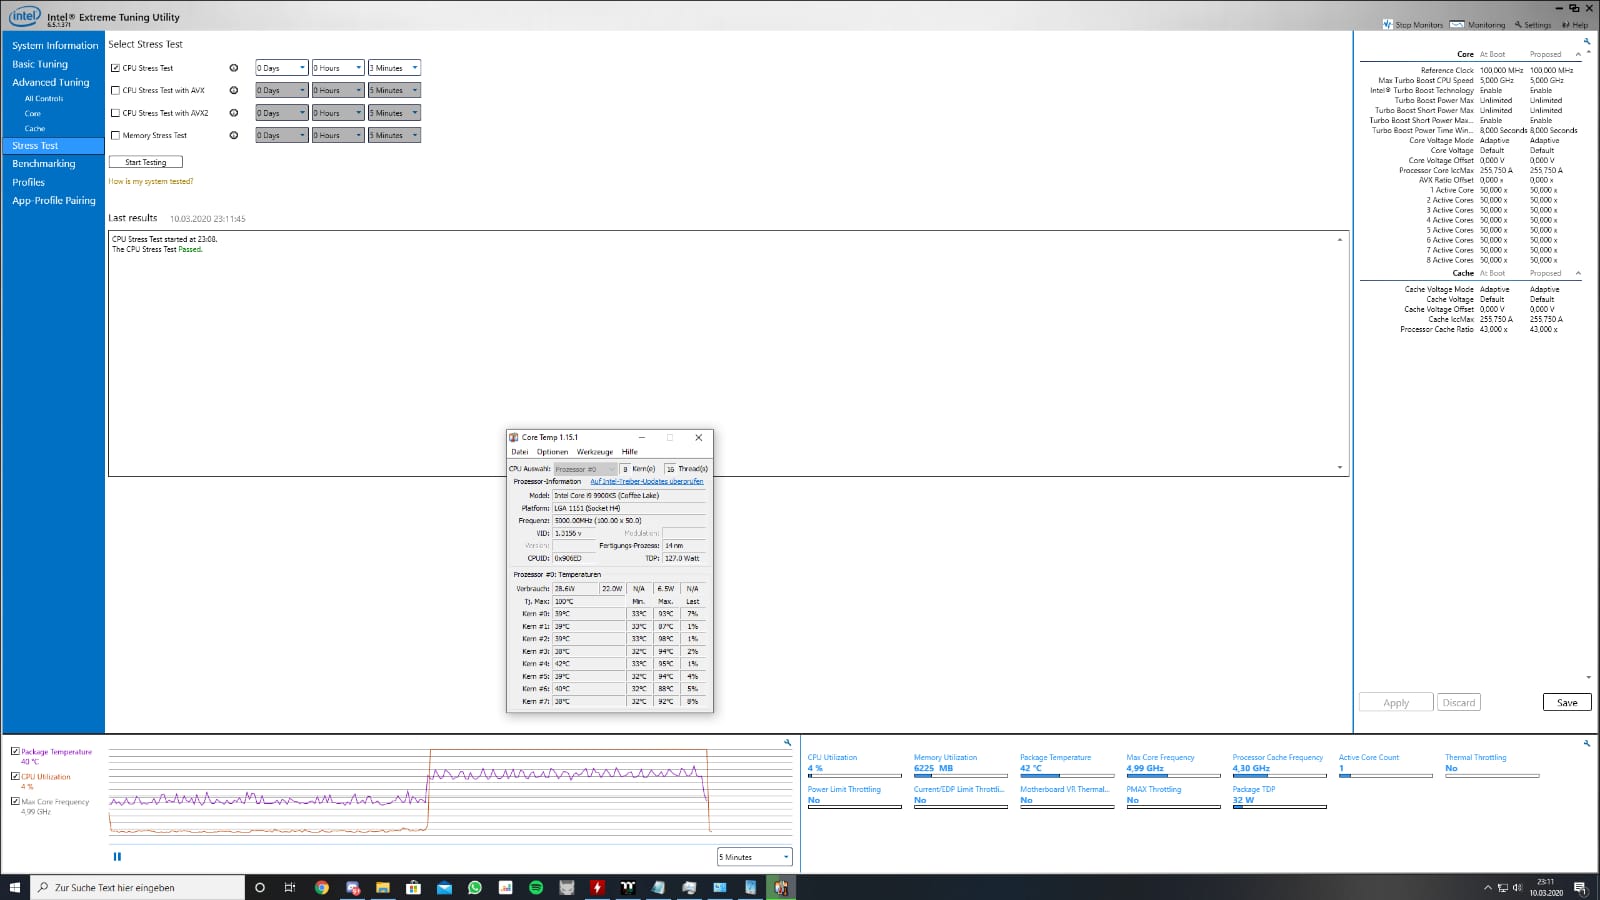Open Minutes dropdown for CPU Stress Test

[394, 68]
